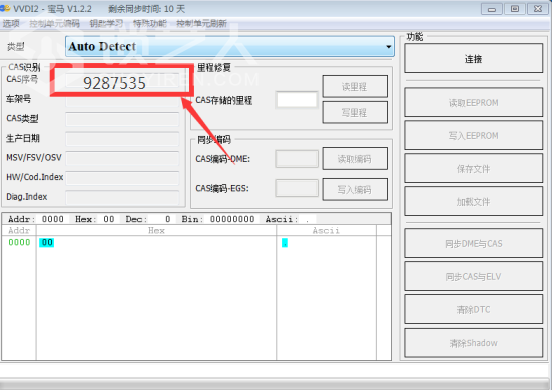Image resolution: width=552 pixels, height=390 pixels.
Task: Click the CAS序号 field showing 9287535
Action: 122,83
